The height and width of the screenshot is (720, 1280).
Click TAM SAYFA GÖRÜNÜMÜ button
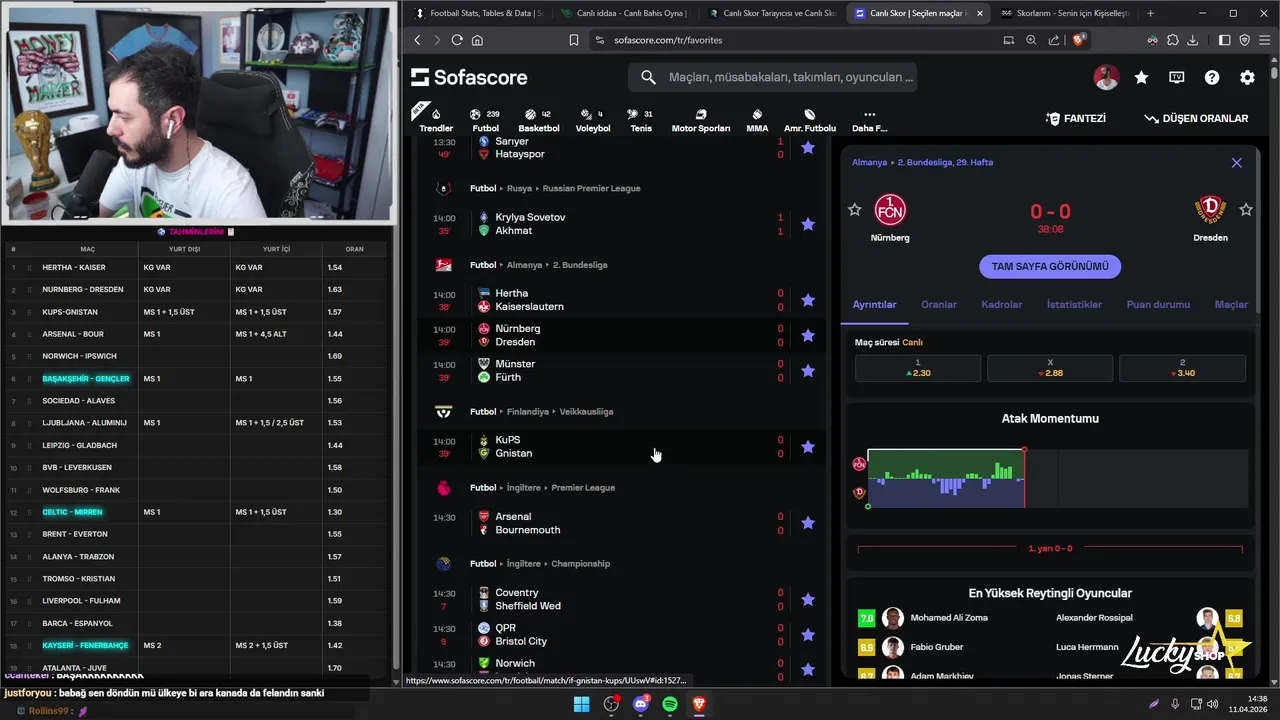point(1050,267)
